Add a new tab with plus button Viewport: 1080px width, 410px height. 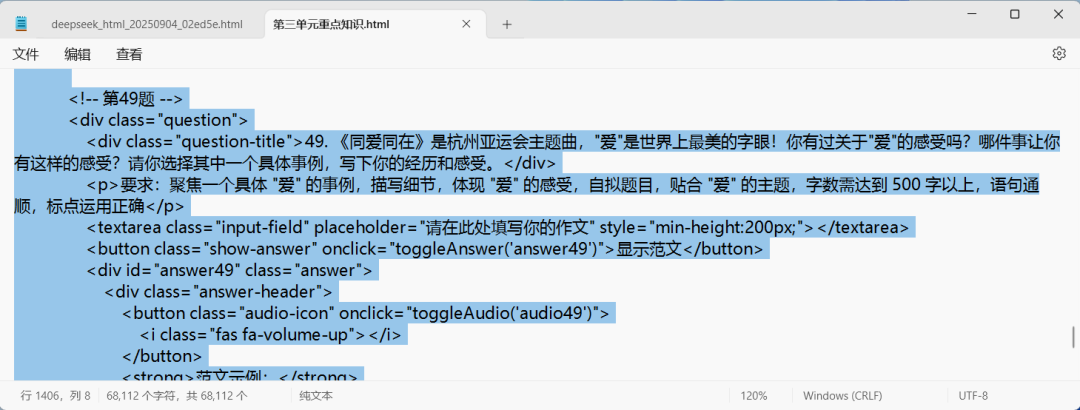pos(507,24)
